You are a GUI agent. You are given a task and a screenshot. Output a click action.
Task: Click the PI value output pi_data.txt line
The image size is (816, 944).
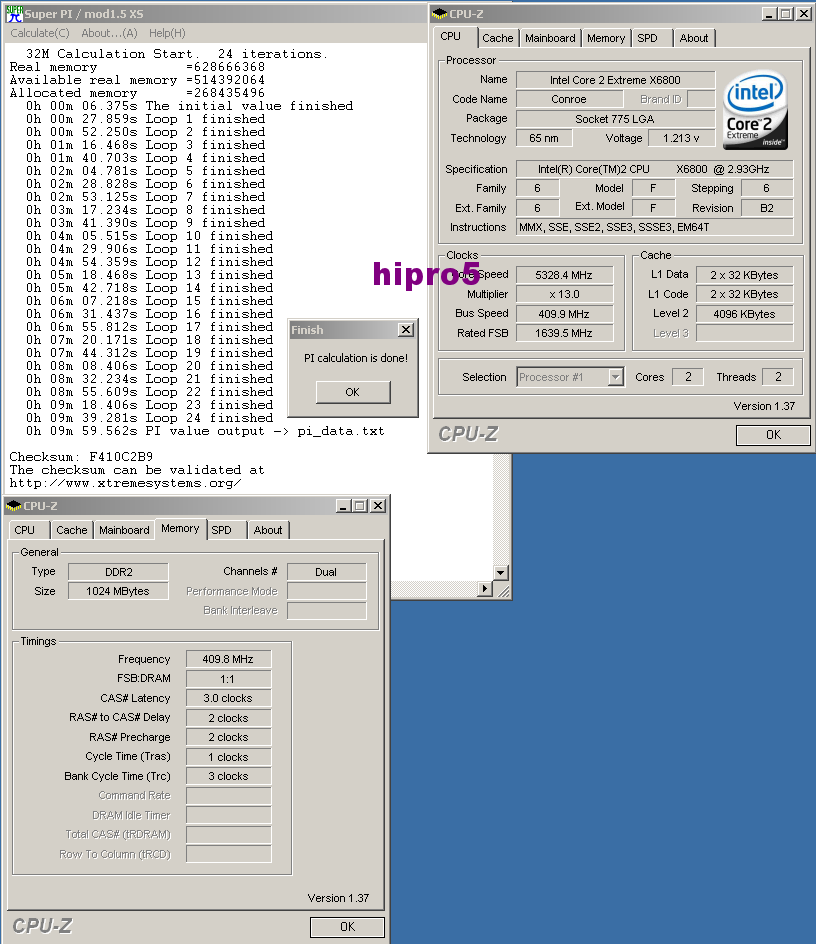tap(205, 431)
